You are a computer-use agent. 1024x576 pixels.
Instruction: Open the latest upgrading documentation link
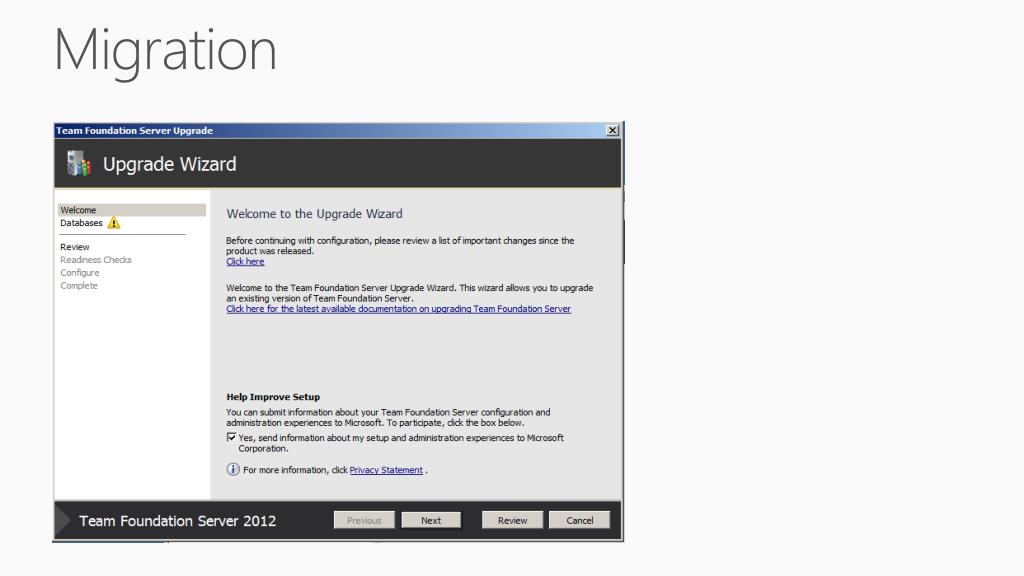pyautogui.click(x=398, y=309)
